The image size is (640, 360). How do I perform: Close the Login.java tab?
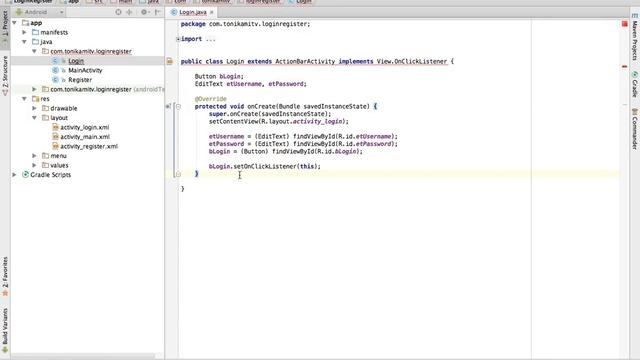(212, 12)
